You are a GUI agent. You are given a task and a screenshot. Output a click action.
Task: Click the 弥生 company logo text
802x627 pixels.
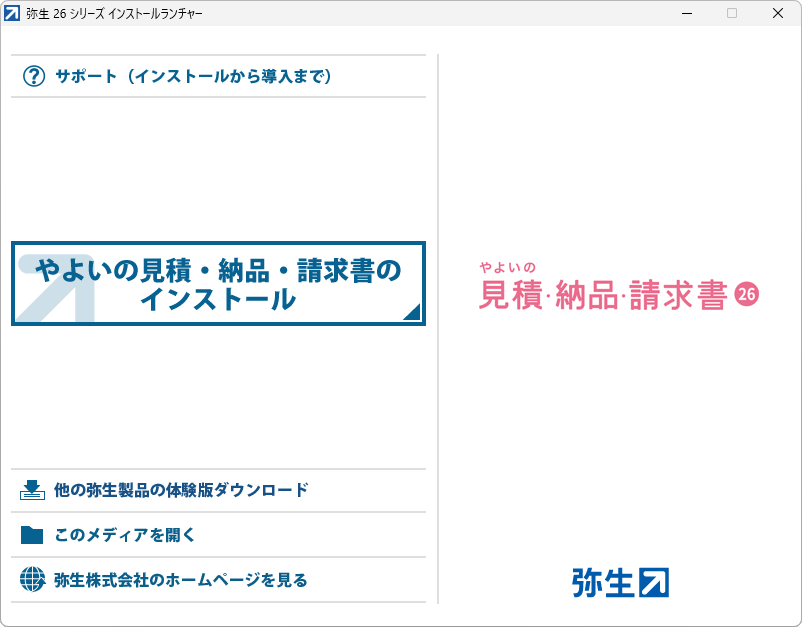[603, 582]
